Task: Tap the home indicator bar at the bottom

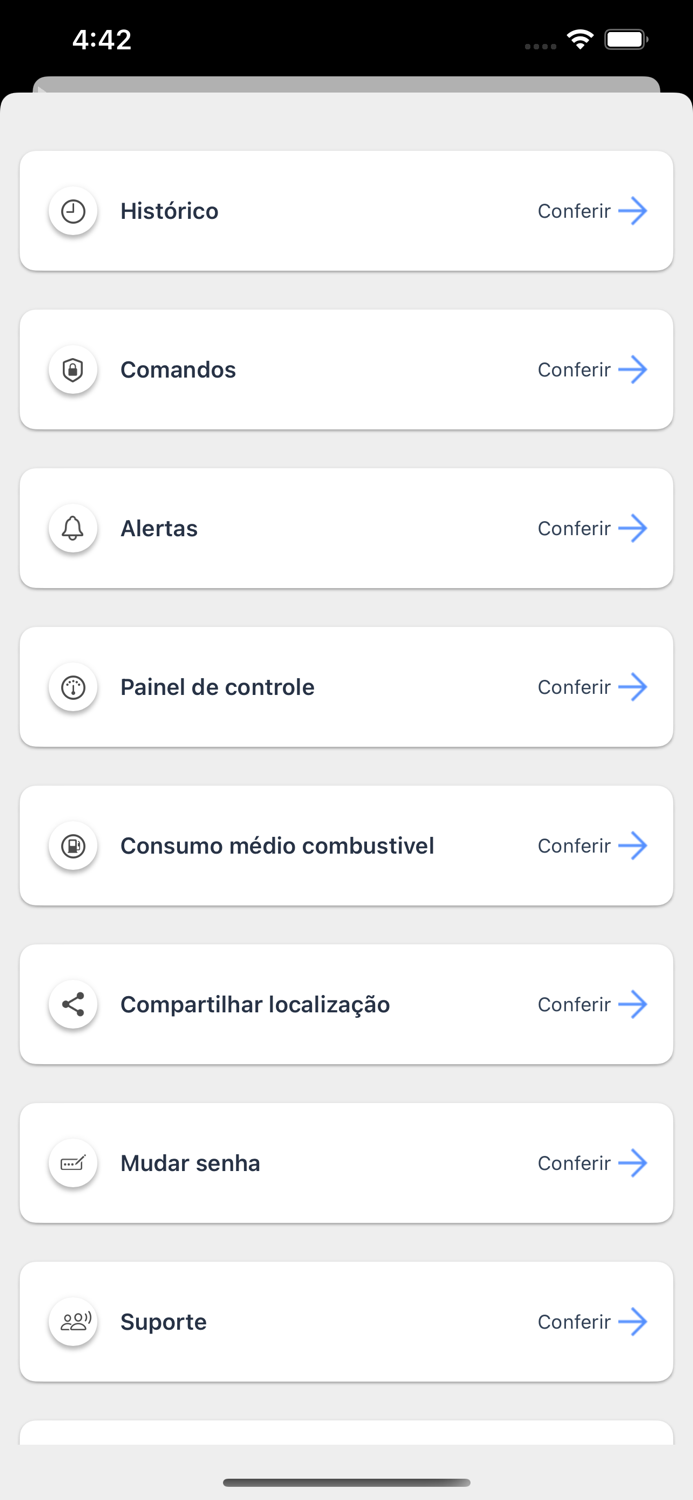Action: (x=346, y=1483)
